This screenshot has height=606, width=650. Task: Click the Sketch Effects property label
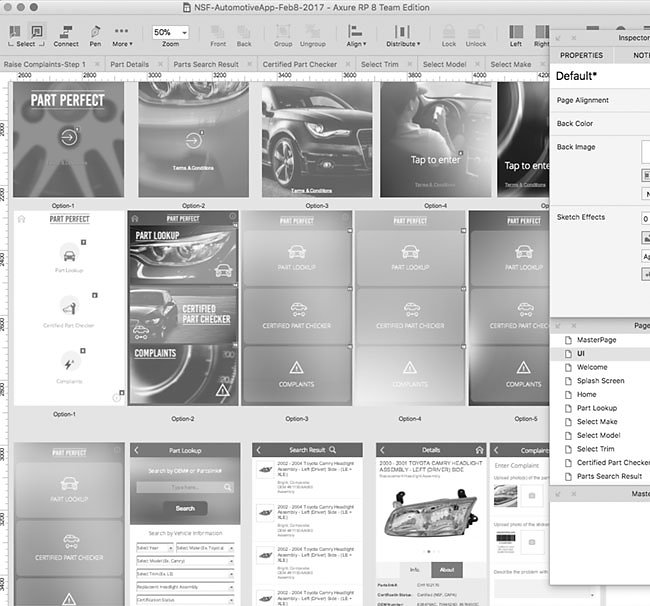580,217
